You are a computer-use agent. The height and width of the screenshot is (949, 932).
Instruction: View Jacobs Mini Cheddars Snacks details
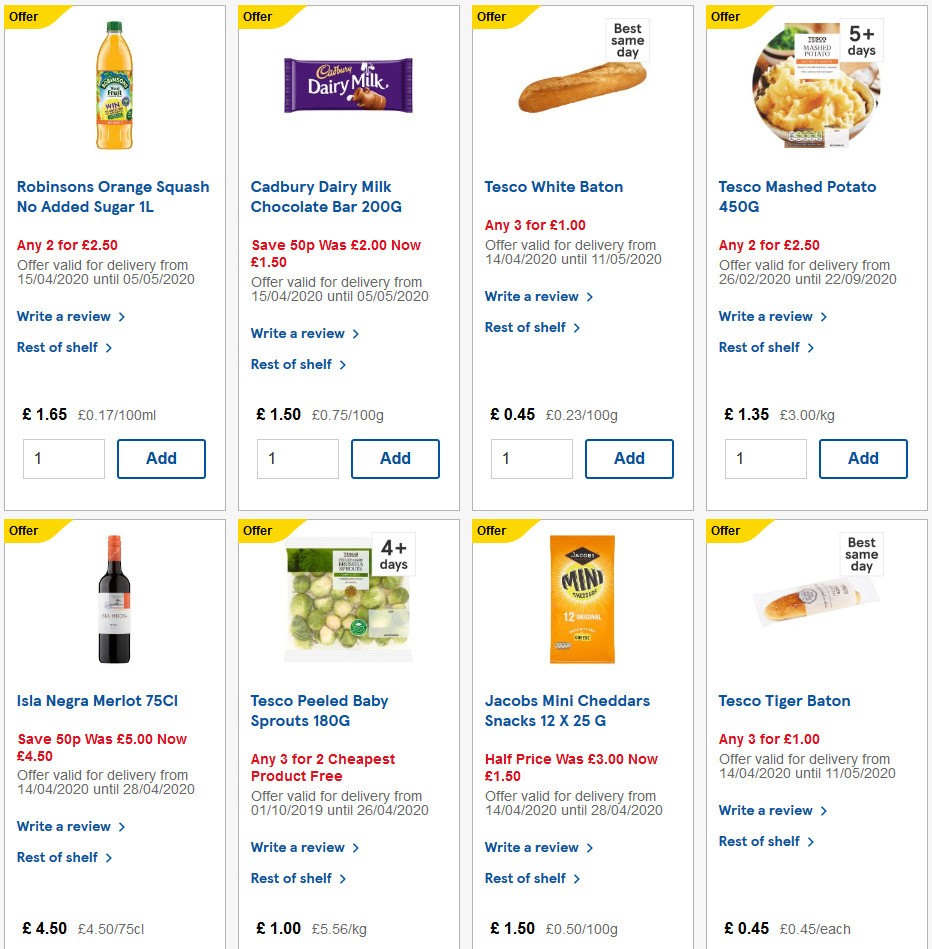pos(571,710)
